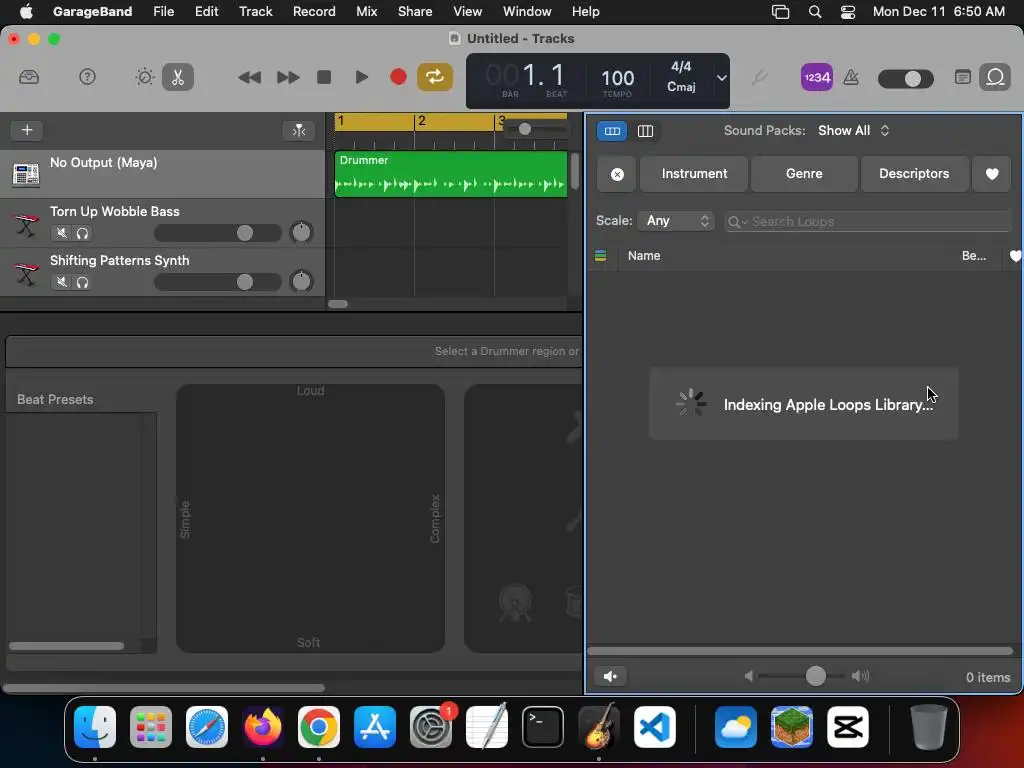Open the Record menu
1024x768 pixels.
pos(314,11)
